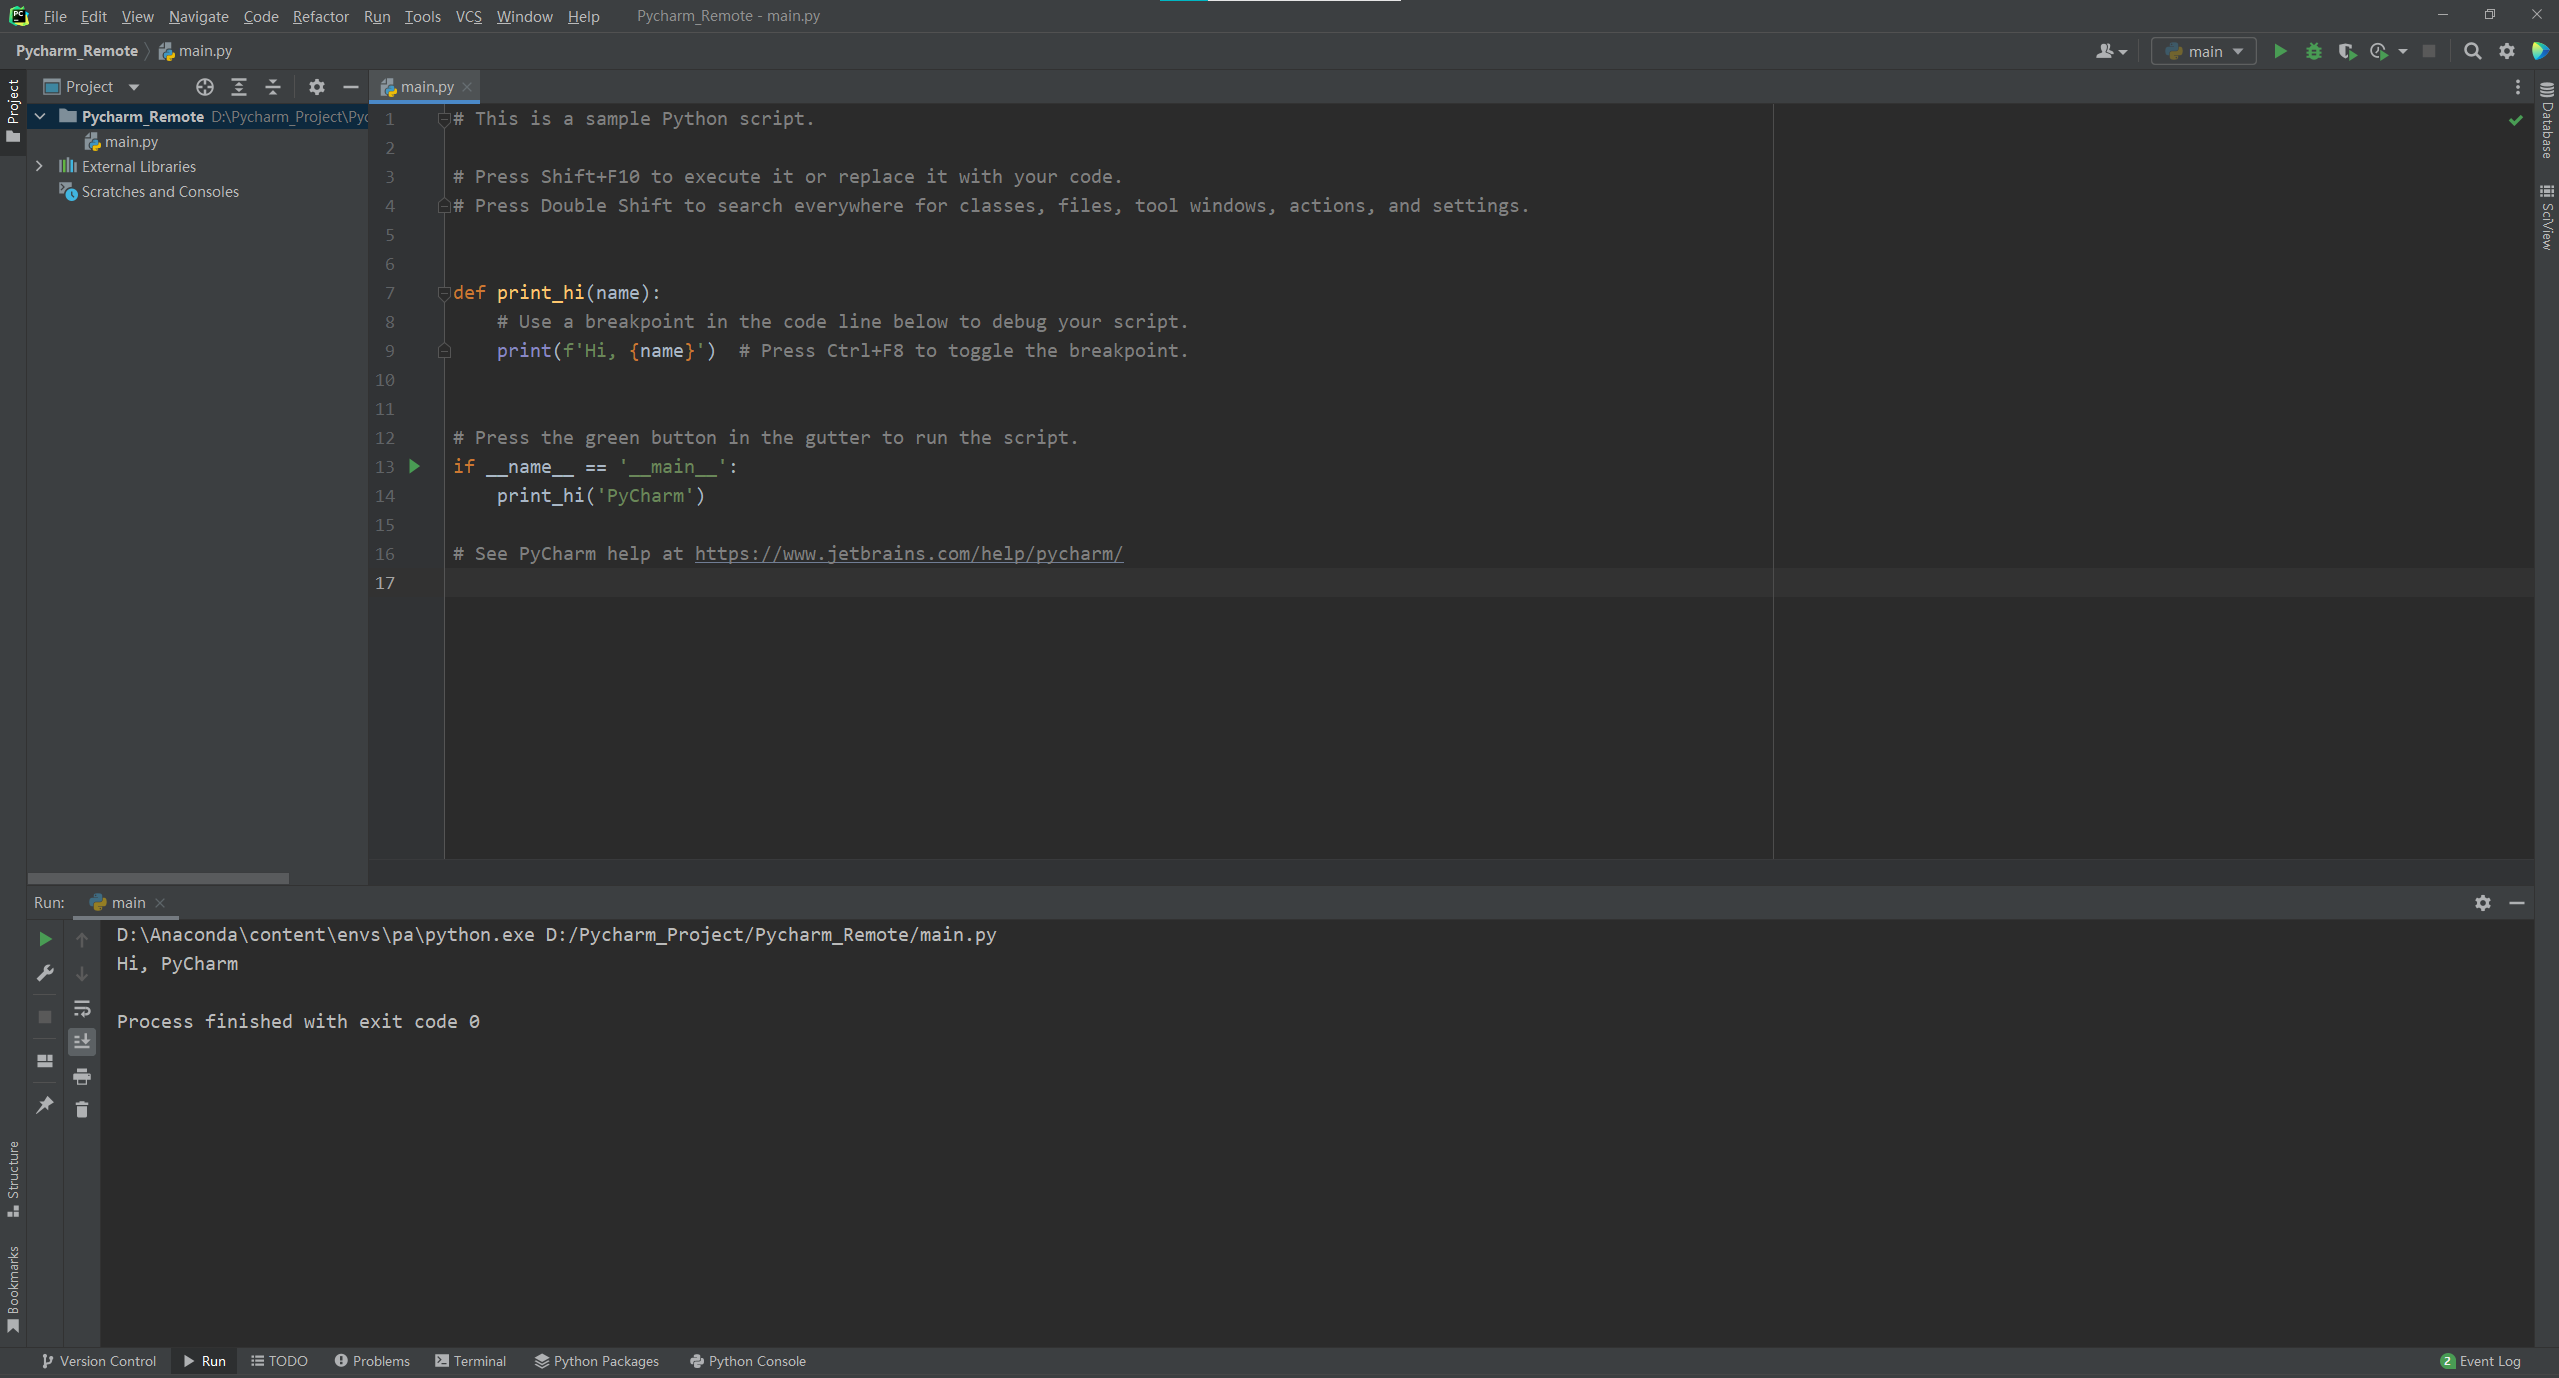Run with coverage icon in toolbar

click(2346, 51)
